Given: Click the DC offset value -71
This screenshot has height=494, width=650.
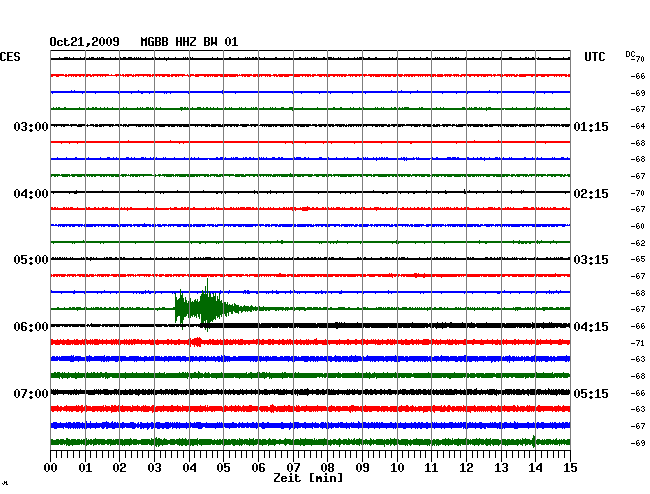Looking at the screenshot, I should (x=638, y=343).
